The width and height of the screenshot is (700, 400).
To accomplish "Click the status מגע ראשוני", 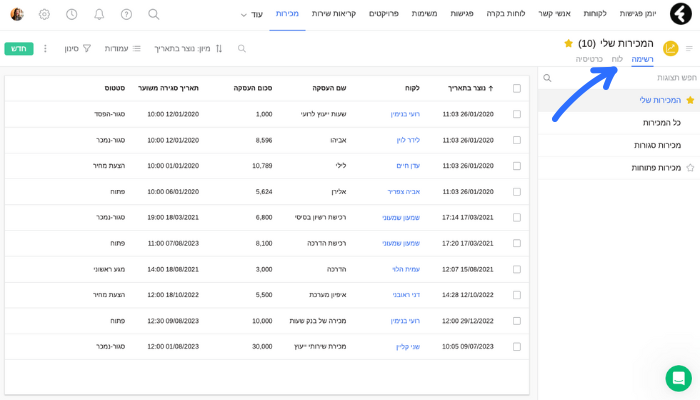I will pyautogui.click(x=109, y=269).
